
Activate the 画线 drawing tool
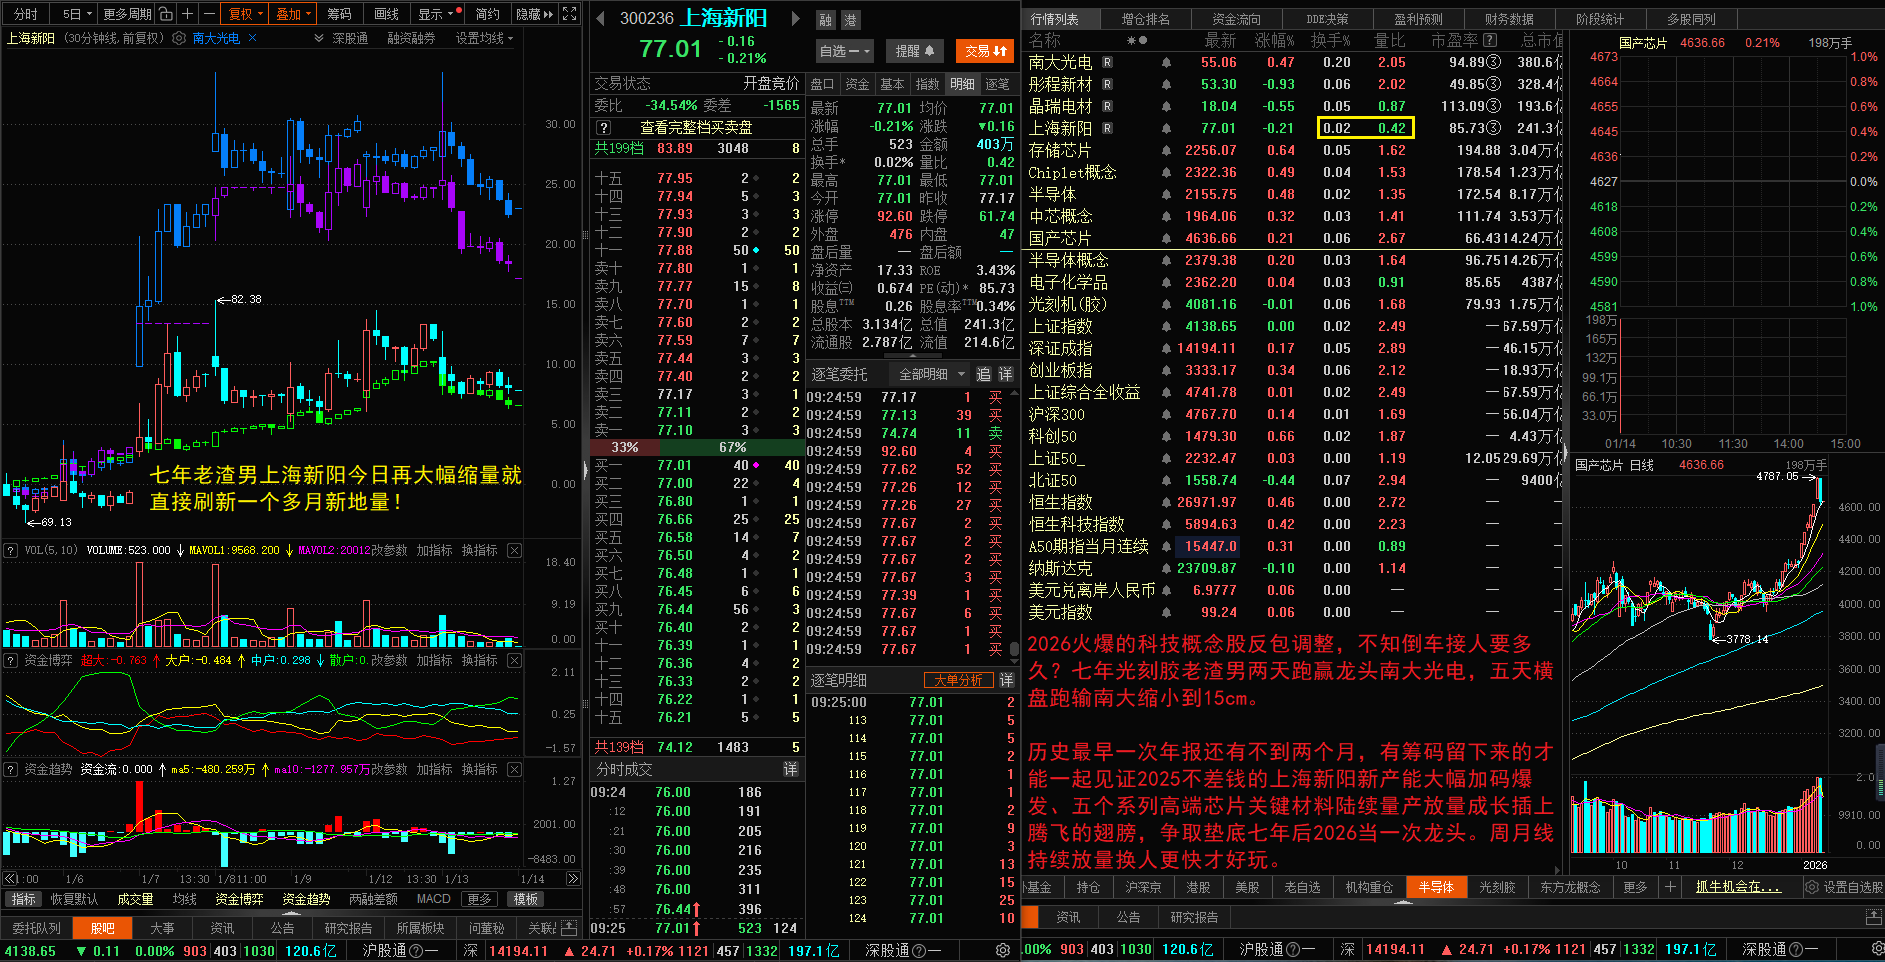point(386,14)
